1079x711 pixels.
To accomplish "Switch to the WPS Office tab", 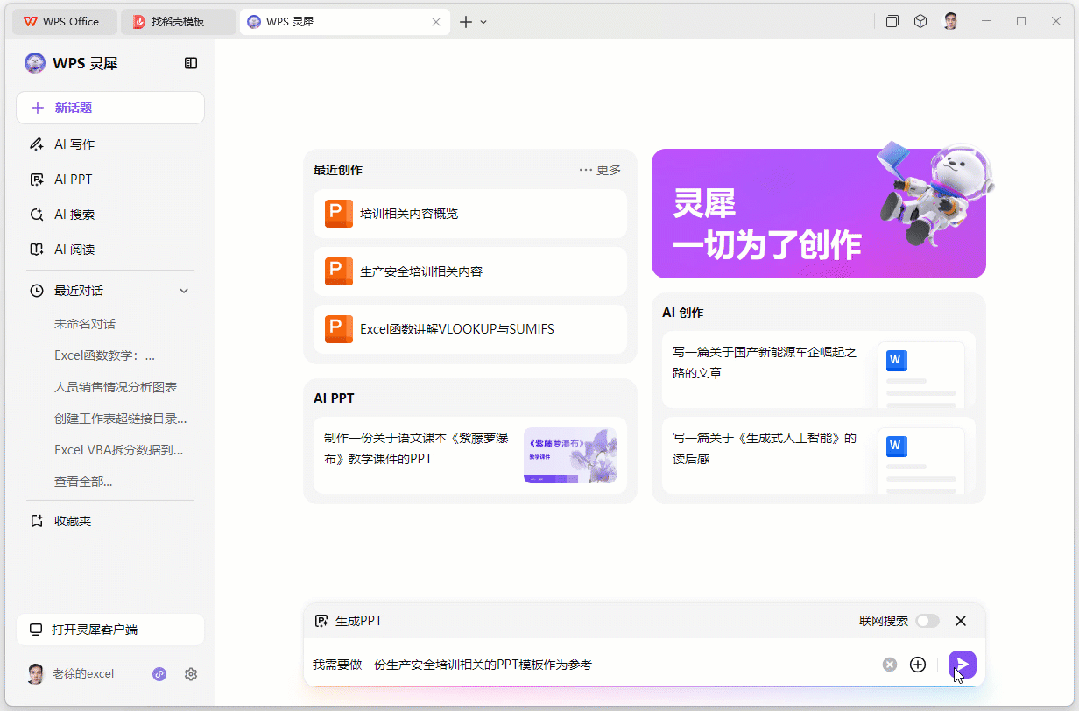I will pyautogui.click(x=63, y=20).
